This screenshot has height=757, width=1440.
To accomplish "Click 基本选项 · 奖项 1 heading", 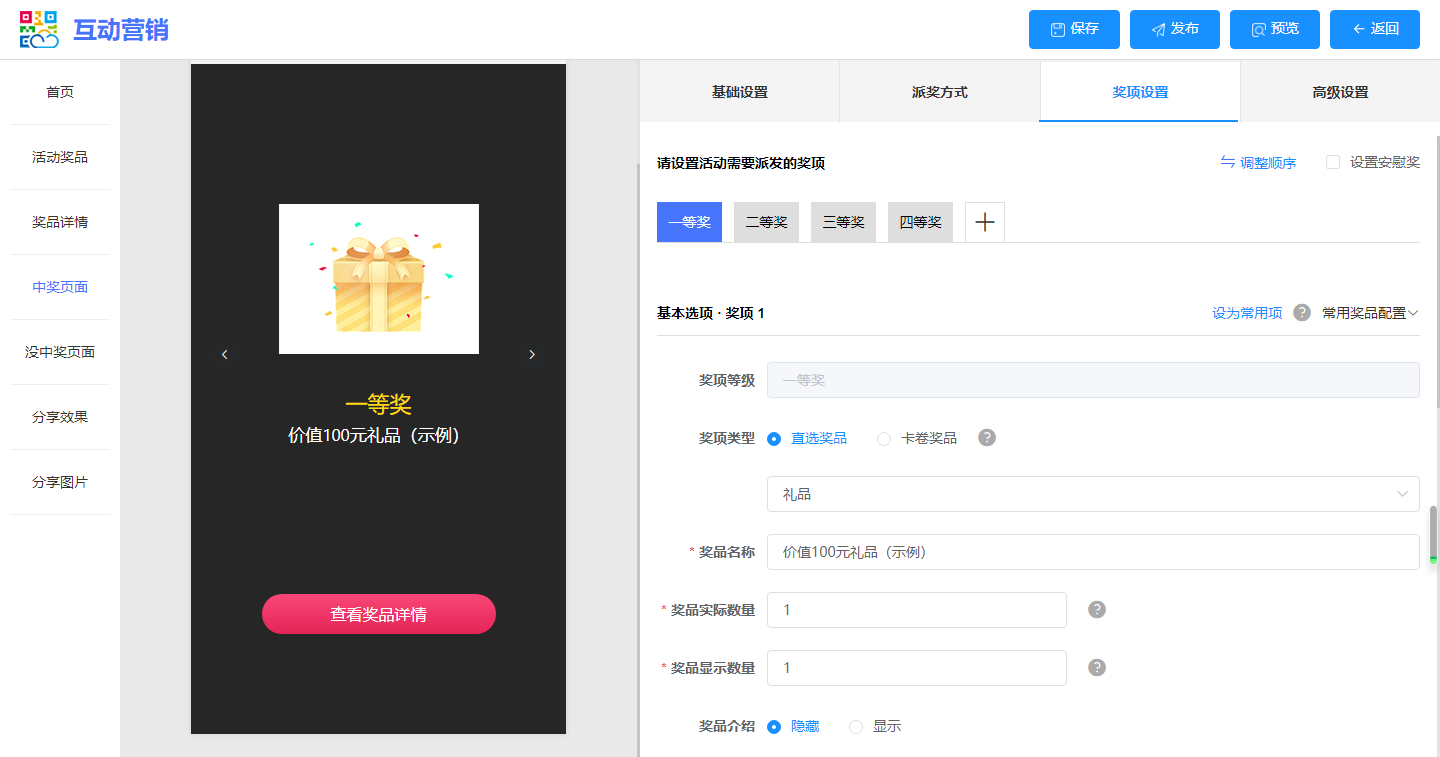I will (711, 313).
